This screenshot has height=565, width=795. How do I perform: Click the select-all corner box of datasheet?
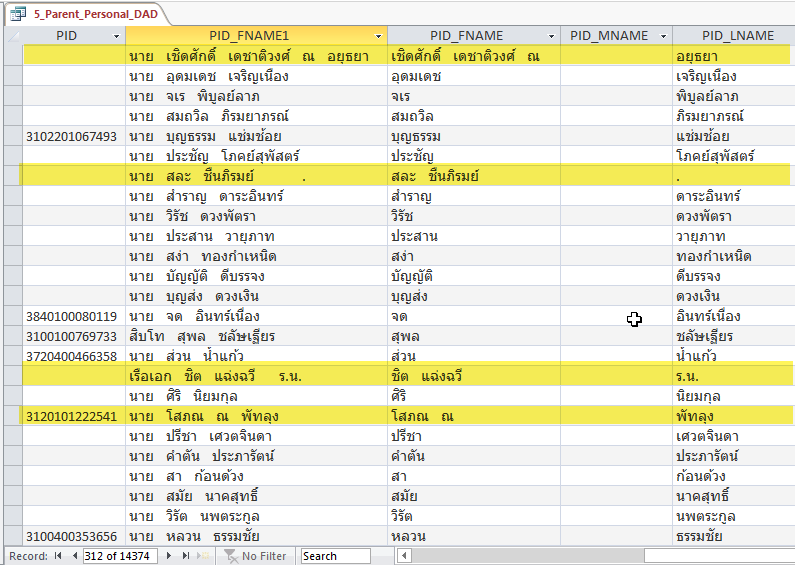tap(12, 36)
